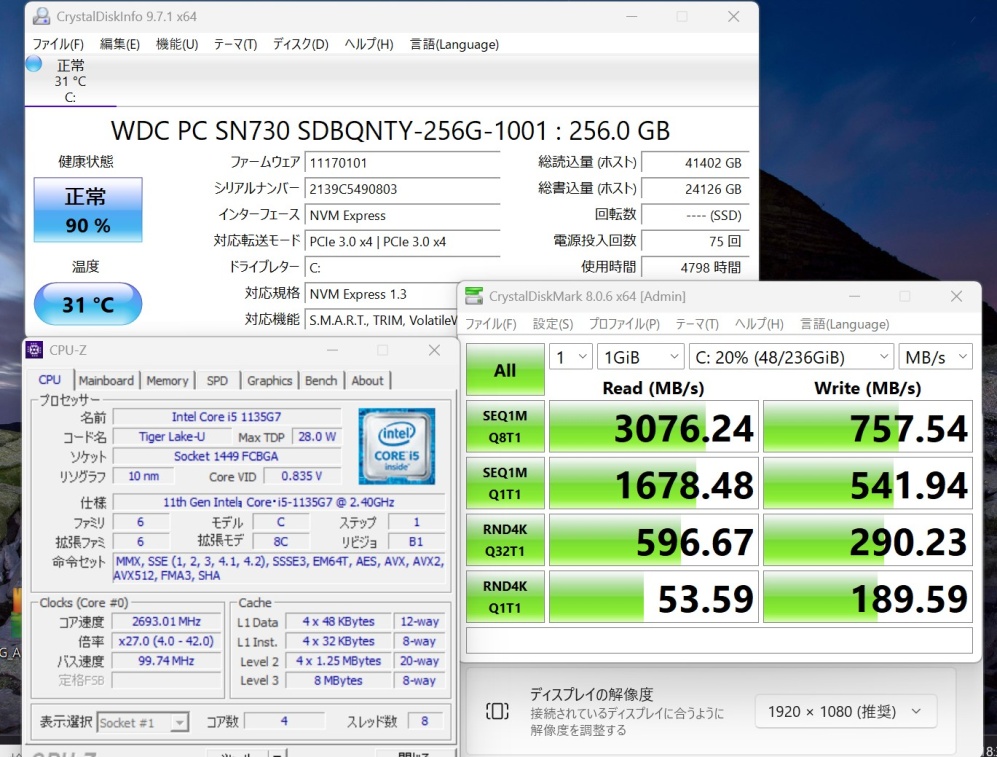Click the 53.59 random read result
Viewport: 997px width, 757px height.
654,596
